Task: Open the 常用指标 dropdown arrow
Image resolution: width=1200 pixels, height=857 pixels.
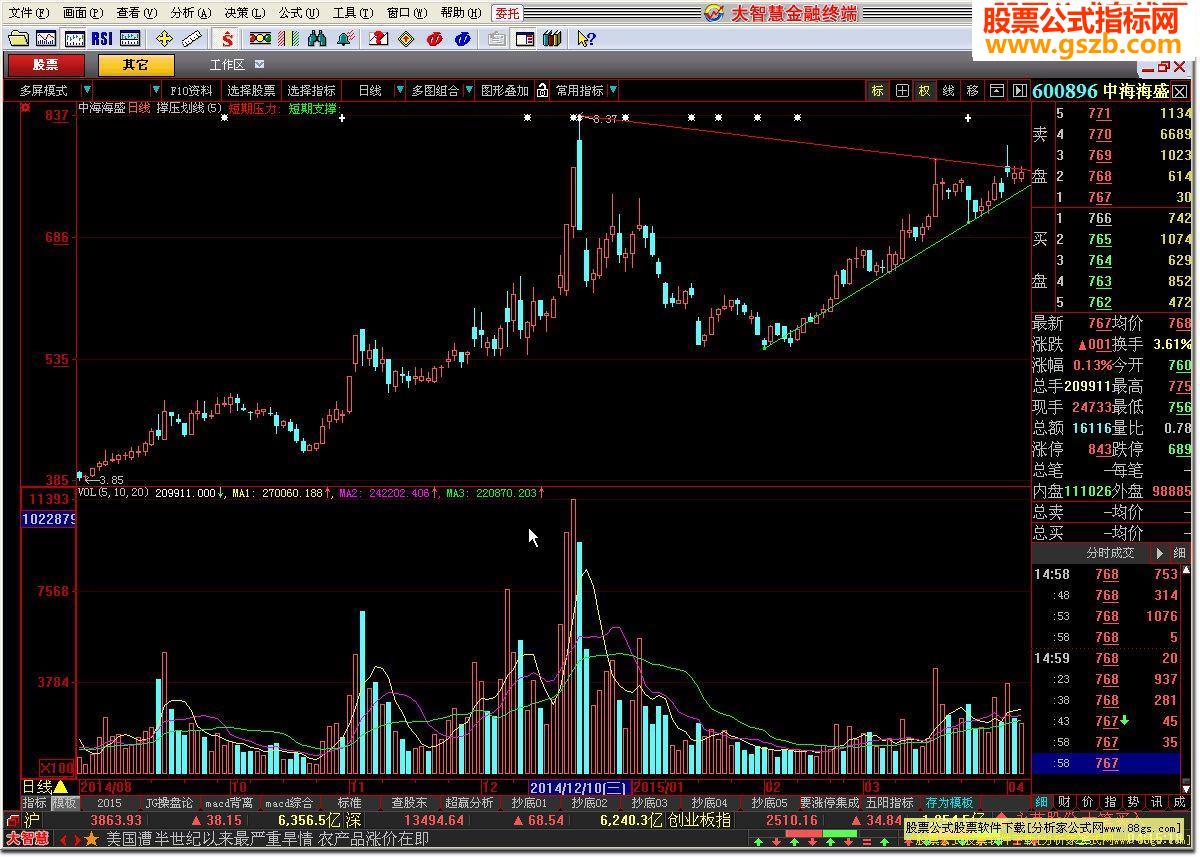Action: click(x=612, y=90)
